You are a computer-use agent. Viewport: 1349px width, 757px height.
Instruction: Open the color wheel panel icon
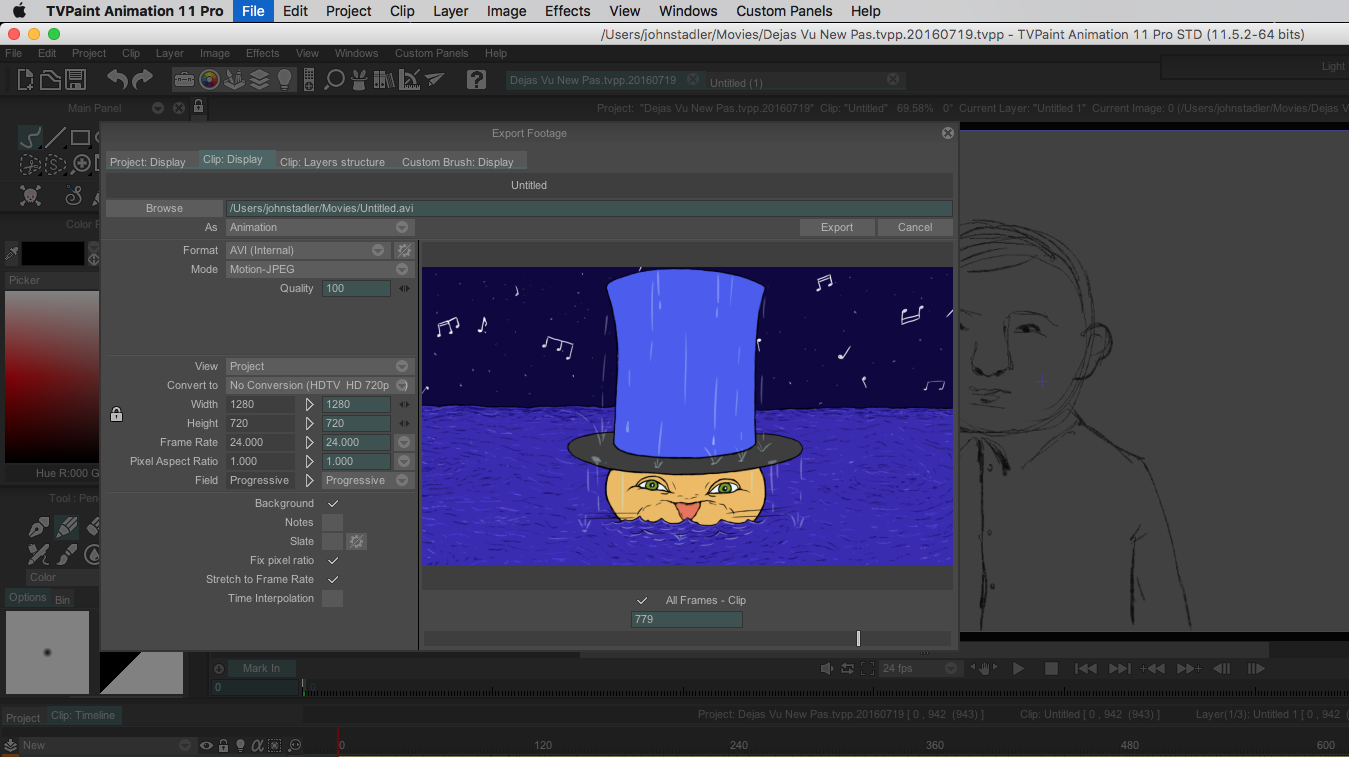209,79
